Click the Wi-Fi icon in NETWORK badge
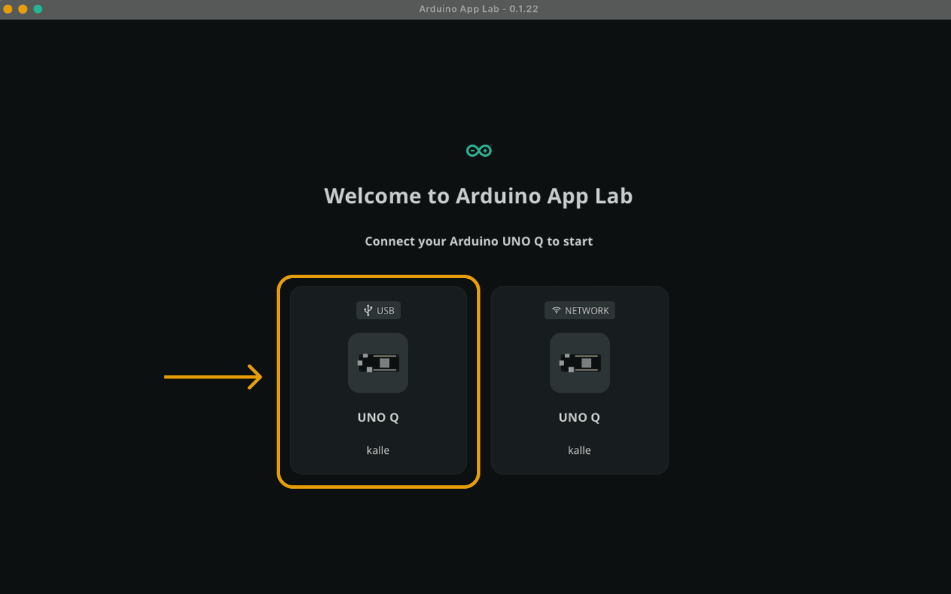The height and width of the screenshot is (594, 951). coord(556,311)
